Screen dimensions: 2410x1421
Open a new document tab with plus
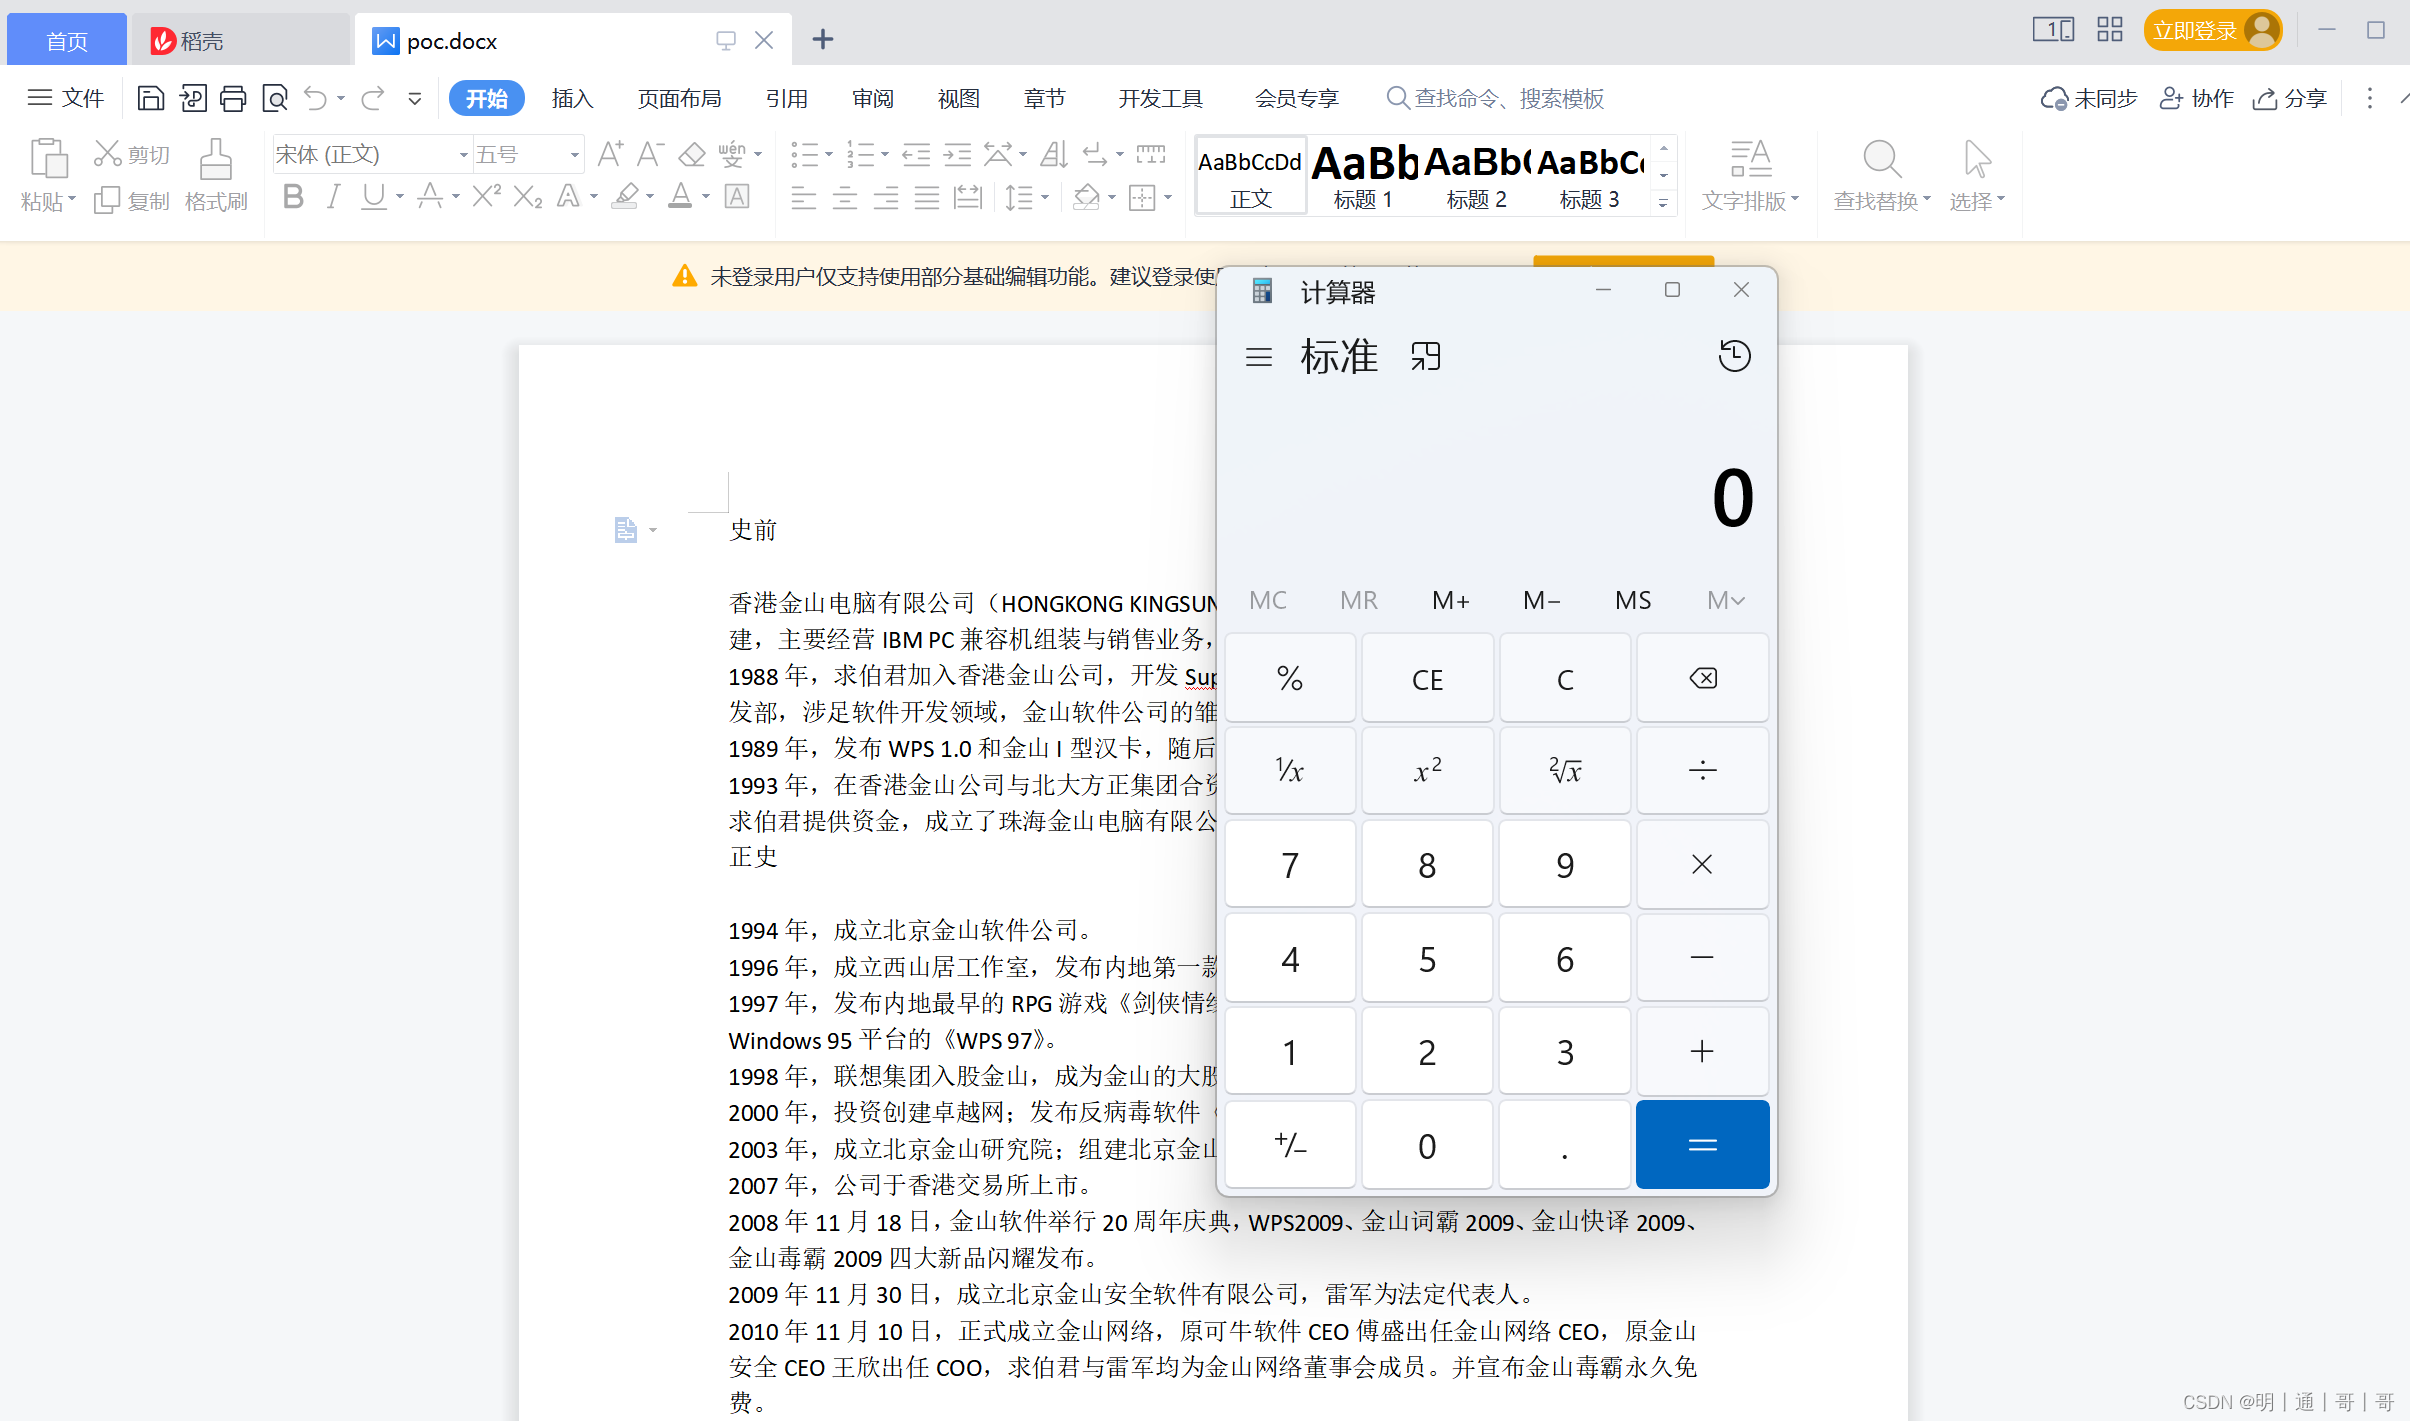click(x=822, y=40)
